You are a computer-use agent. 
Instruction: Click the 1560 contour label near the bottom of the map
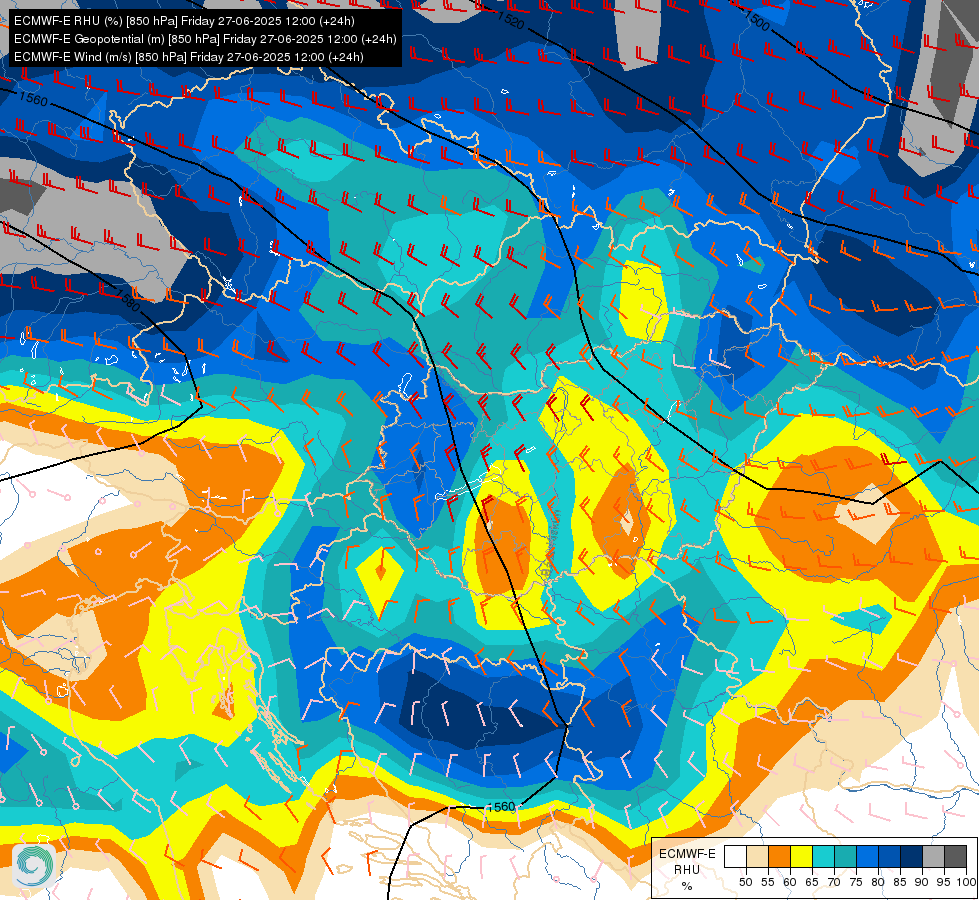coord(501,807)
